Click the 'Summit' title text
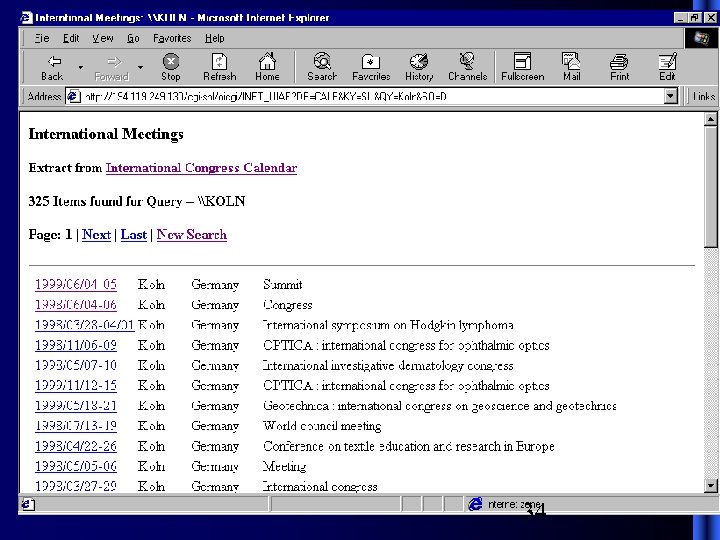720x540 pixels. [x=283, y=285]
